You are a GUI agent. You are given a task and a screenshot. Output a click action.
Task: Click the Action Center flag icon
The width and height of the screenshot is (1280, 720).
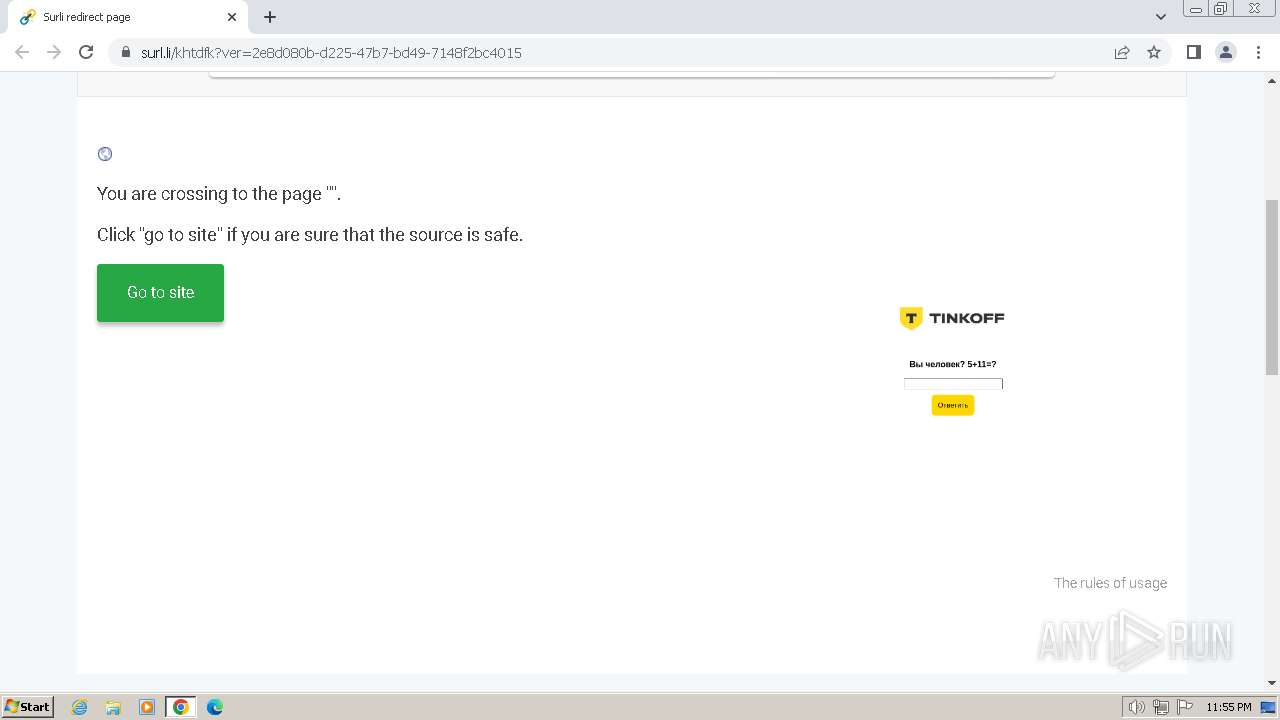point(1184,707)
